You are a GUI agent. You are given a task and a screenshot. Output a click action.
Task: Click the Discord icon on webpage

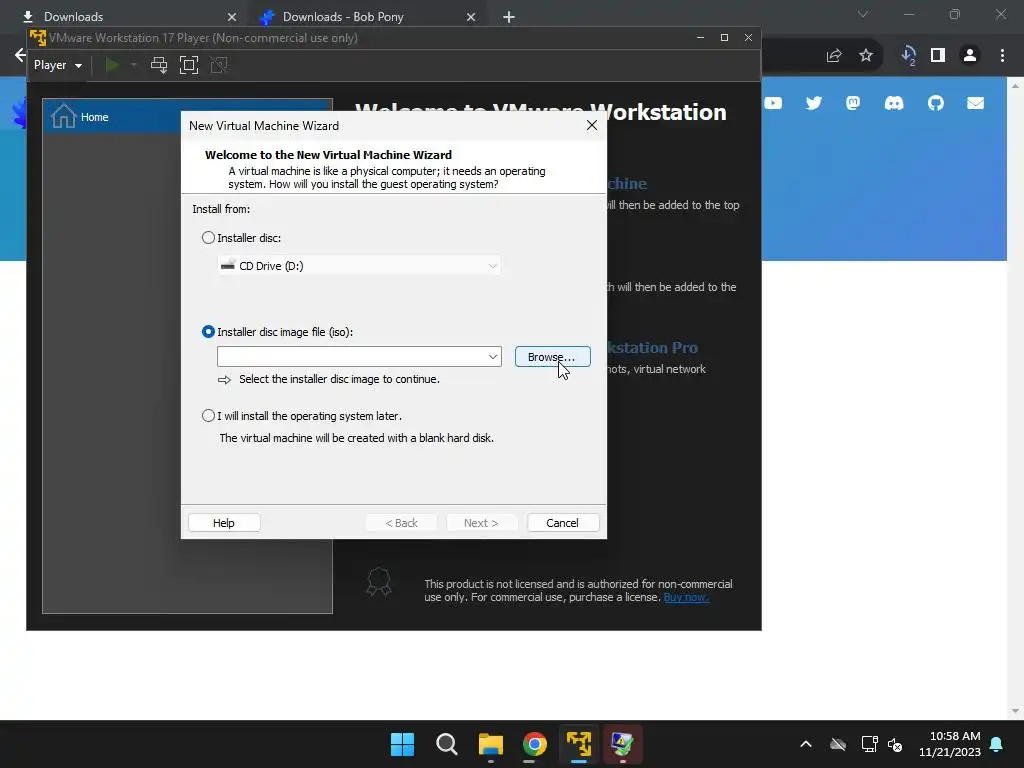894,103
